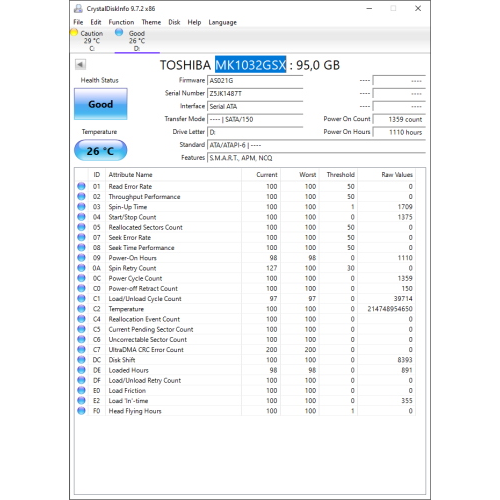500x500 pixels.
Task: Click the status icon for Disk Shift
Action: (81, 360)
